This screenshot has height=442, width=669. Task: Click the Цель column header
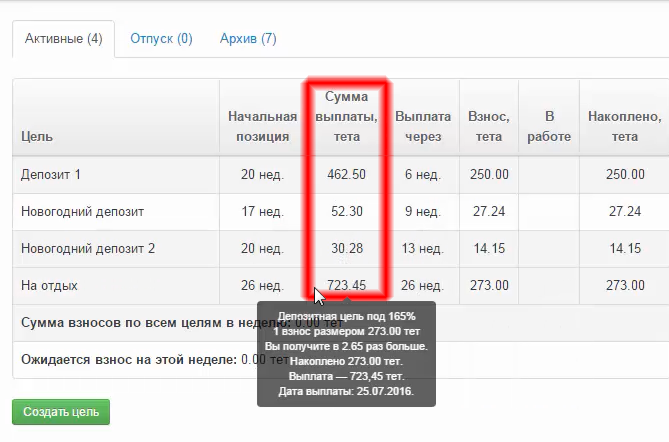(x=37, y=136)
